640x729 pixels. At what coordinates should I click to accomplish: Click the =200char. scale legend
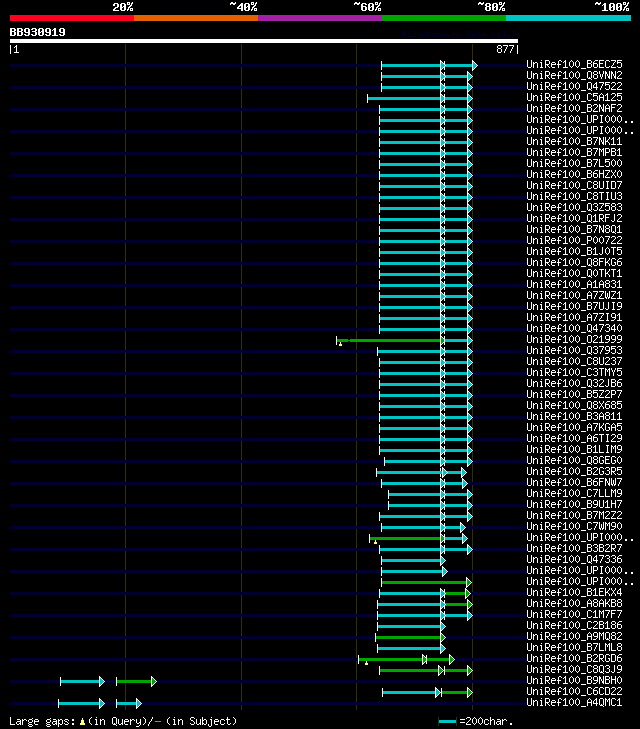click(x=476, y=722)
